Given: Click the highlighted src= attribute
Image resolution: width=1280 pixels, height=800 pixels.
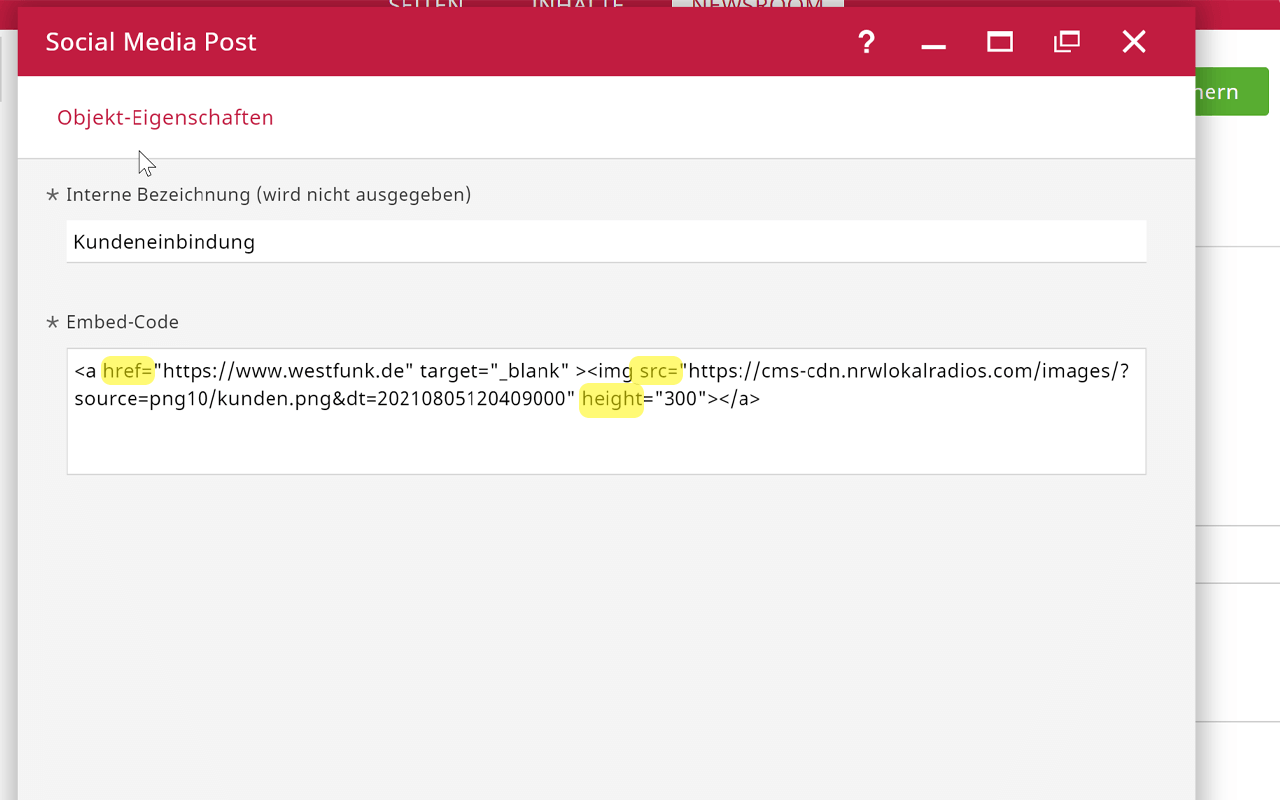Looking at the screenshot, I should click(x=658, y=371).
